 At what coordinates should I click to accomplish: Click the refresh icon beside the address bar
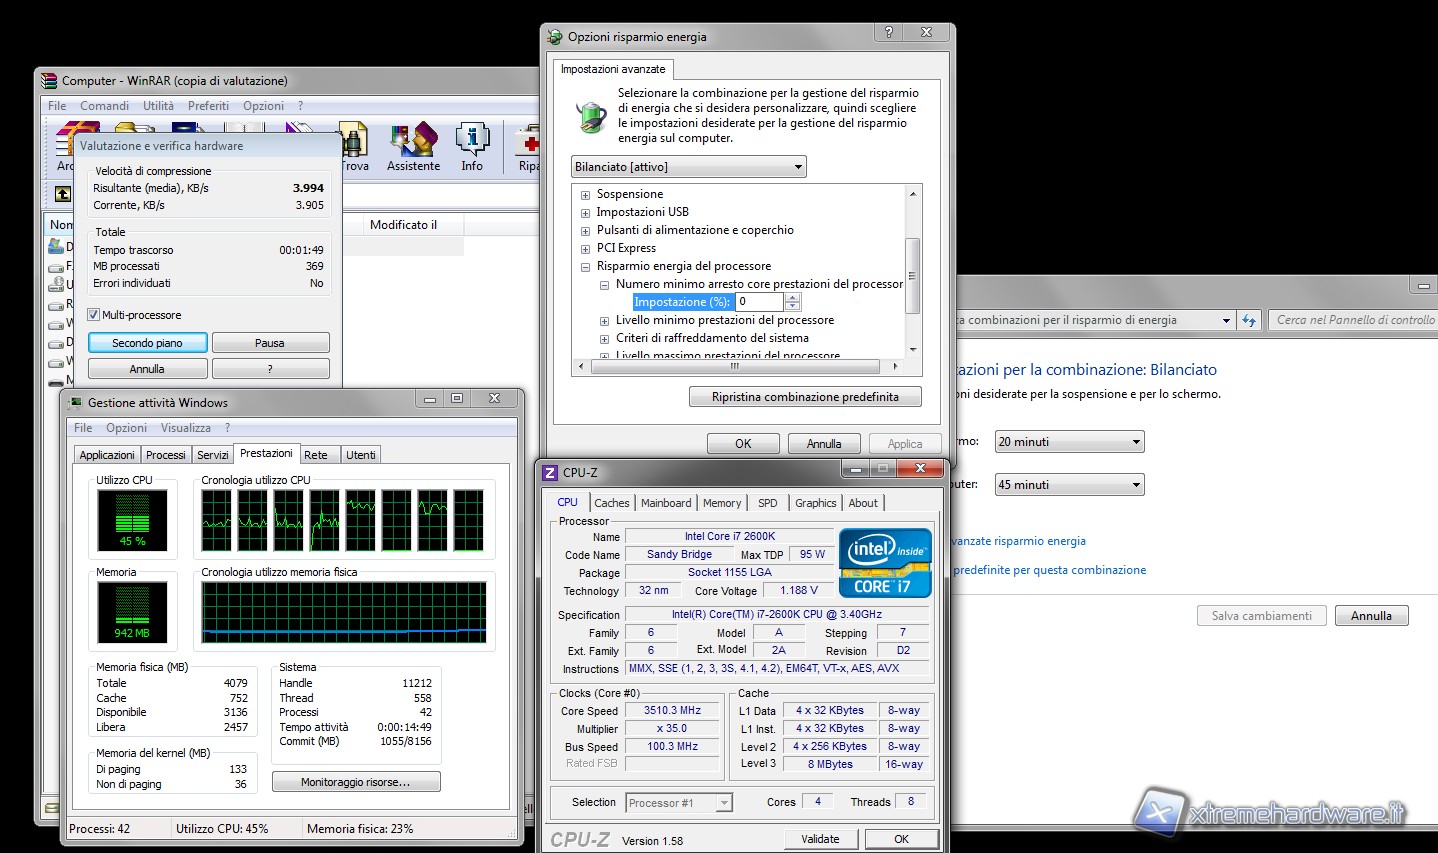(x=1249, y=320)
